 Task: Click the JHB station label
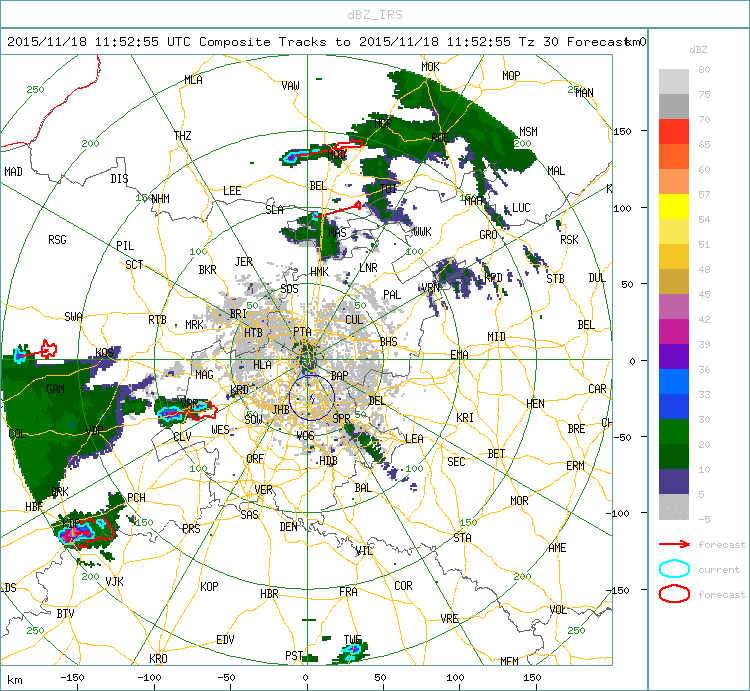(x=281, y=409)
